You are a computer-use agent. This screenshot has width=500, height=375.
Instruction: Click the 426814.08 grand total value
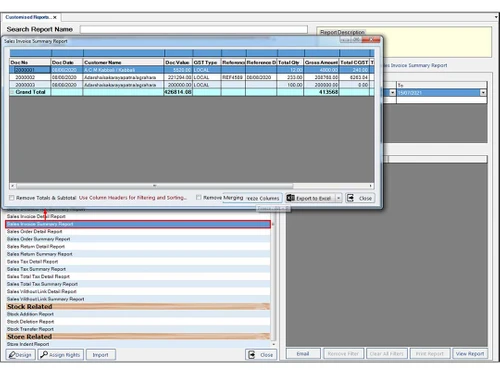(x=178, y=92)
